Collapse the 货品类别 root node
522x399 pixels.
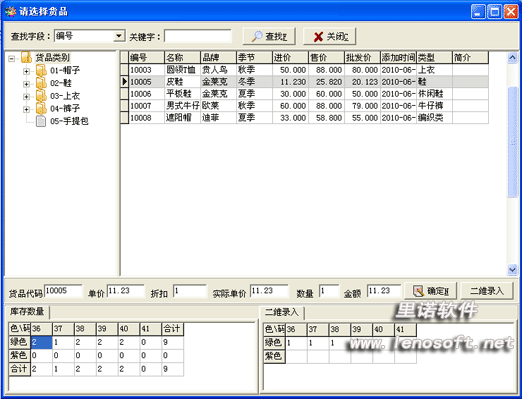pyautogui.click(x=12, y=59)
